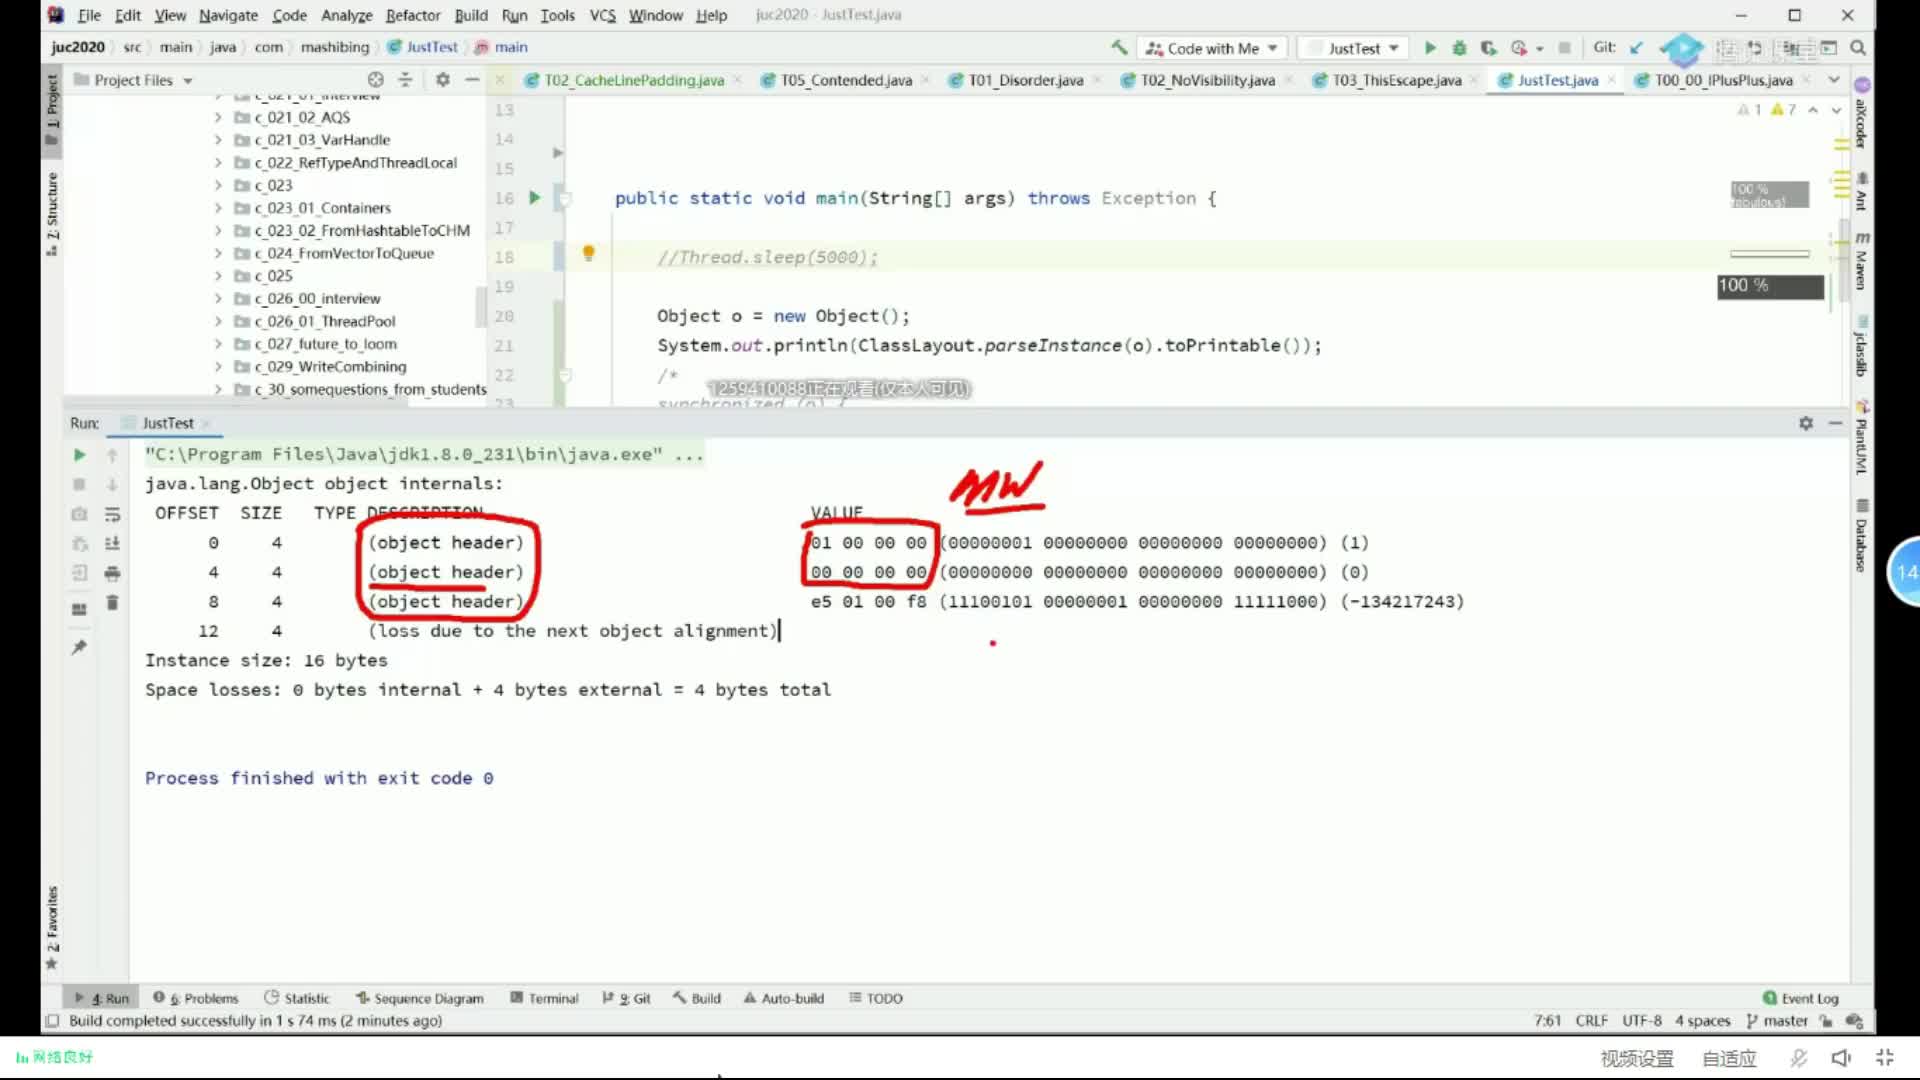Screen dimensions: 1920x1080
Task: Open the JustTest run configuration dropdown
Action: point(1354,48)
